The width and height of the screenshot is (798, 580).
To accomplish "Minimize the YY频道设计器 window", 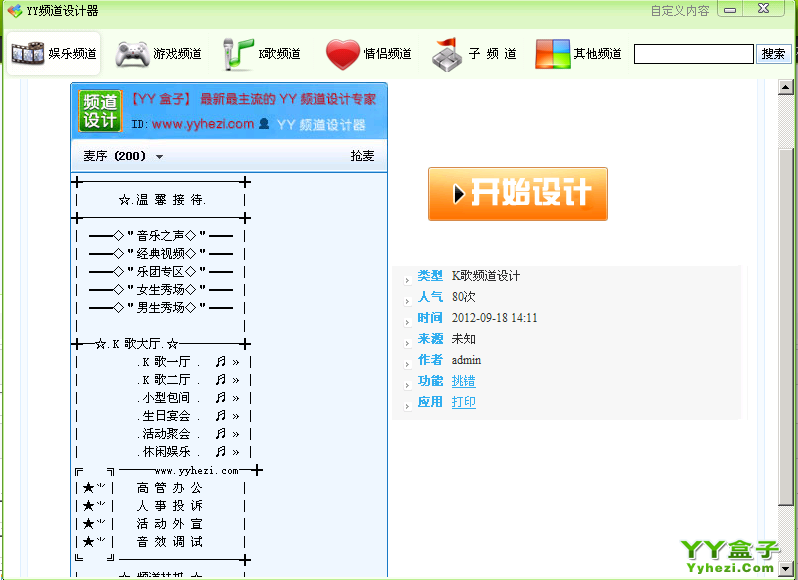I will 730,9.
